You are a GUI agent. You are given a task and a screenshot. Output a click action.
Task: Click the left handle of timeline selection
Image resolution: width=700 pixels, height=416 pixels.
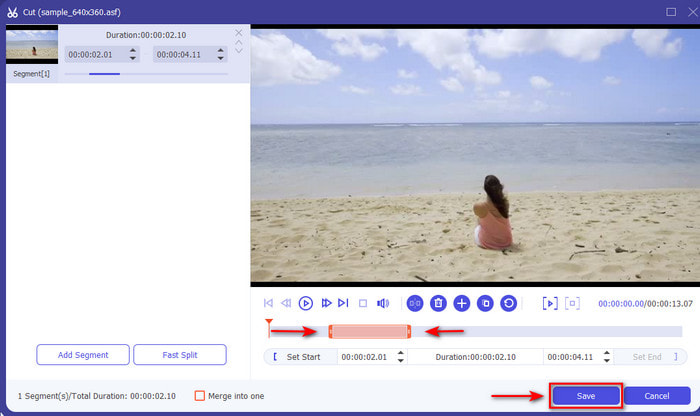tap(331, 332)
